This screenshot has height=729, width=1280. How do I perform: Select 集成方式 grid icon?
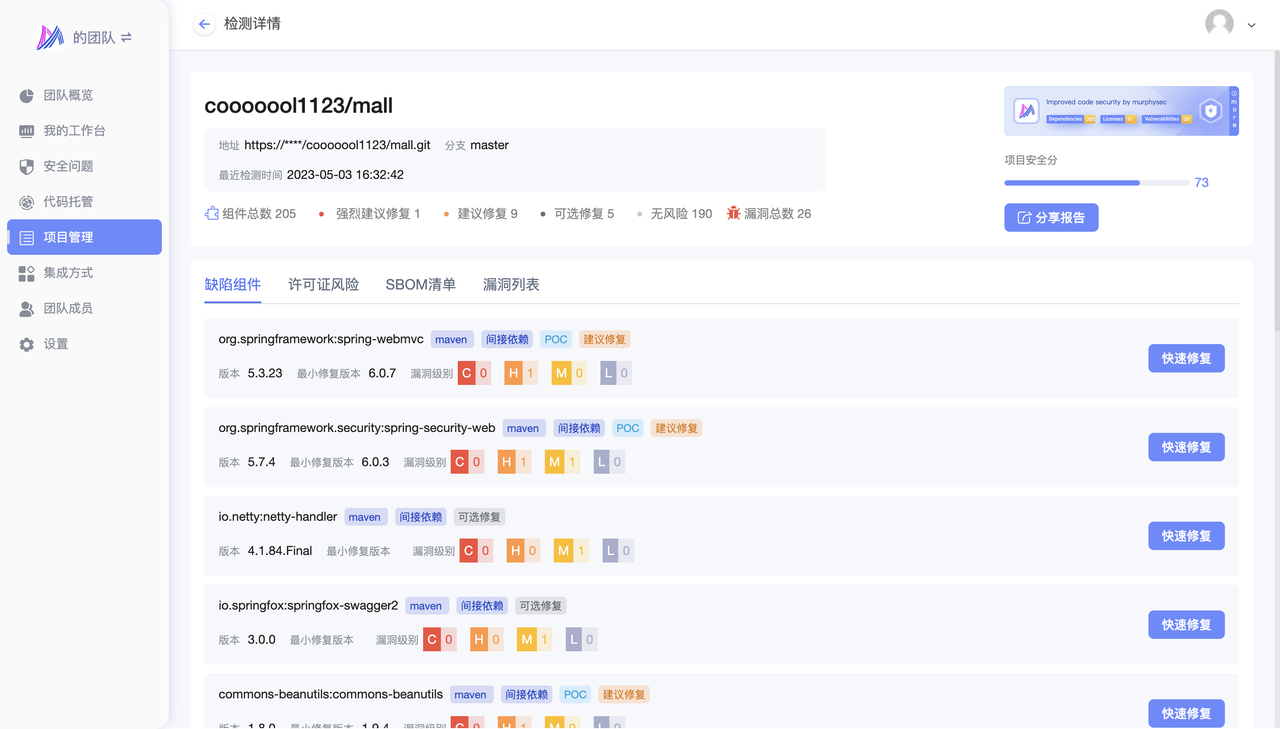pos(27,273)
